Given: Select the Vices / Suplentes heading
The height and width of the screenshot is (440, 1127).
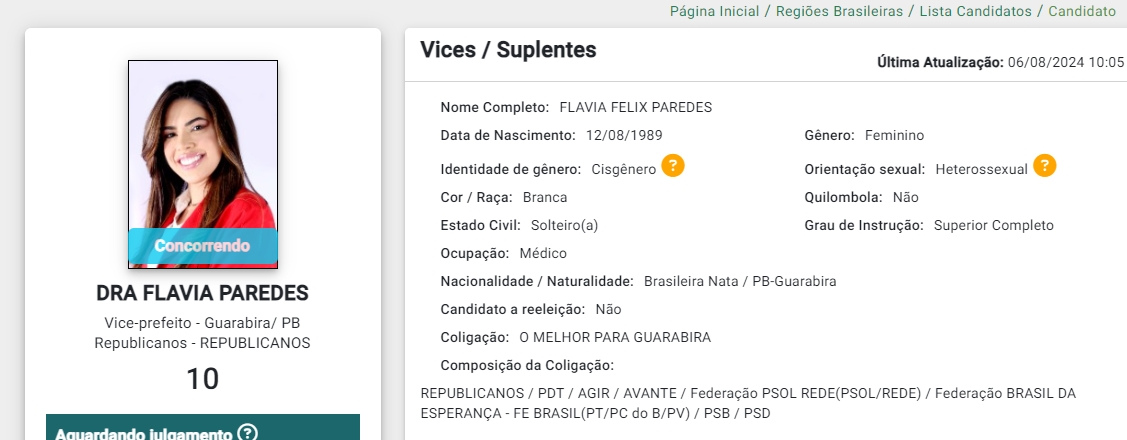Looking at the screenshot, I should pos(508,50).
